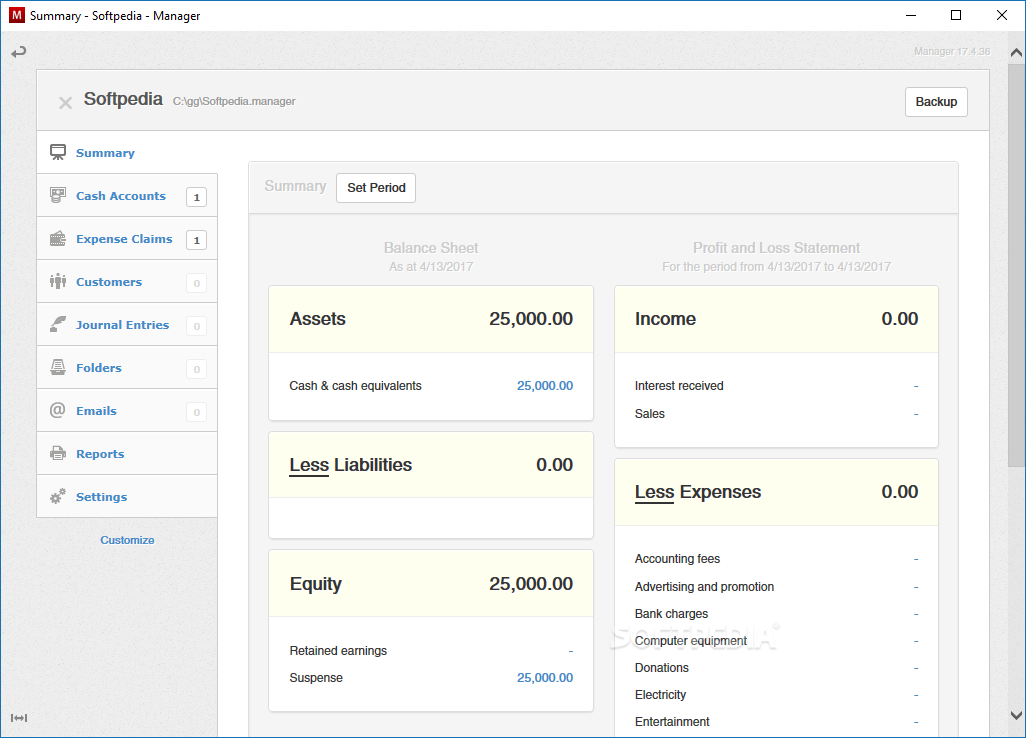Click the back arrow icon at top left
The height and width of the screenshot is (738, 1026).
click(x=18, y=52)
